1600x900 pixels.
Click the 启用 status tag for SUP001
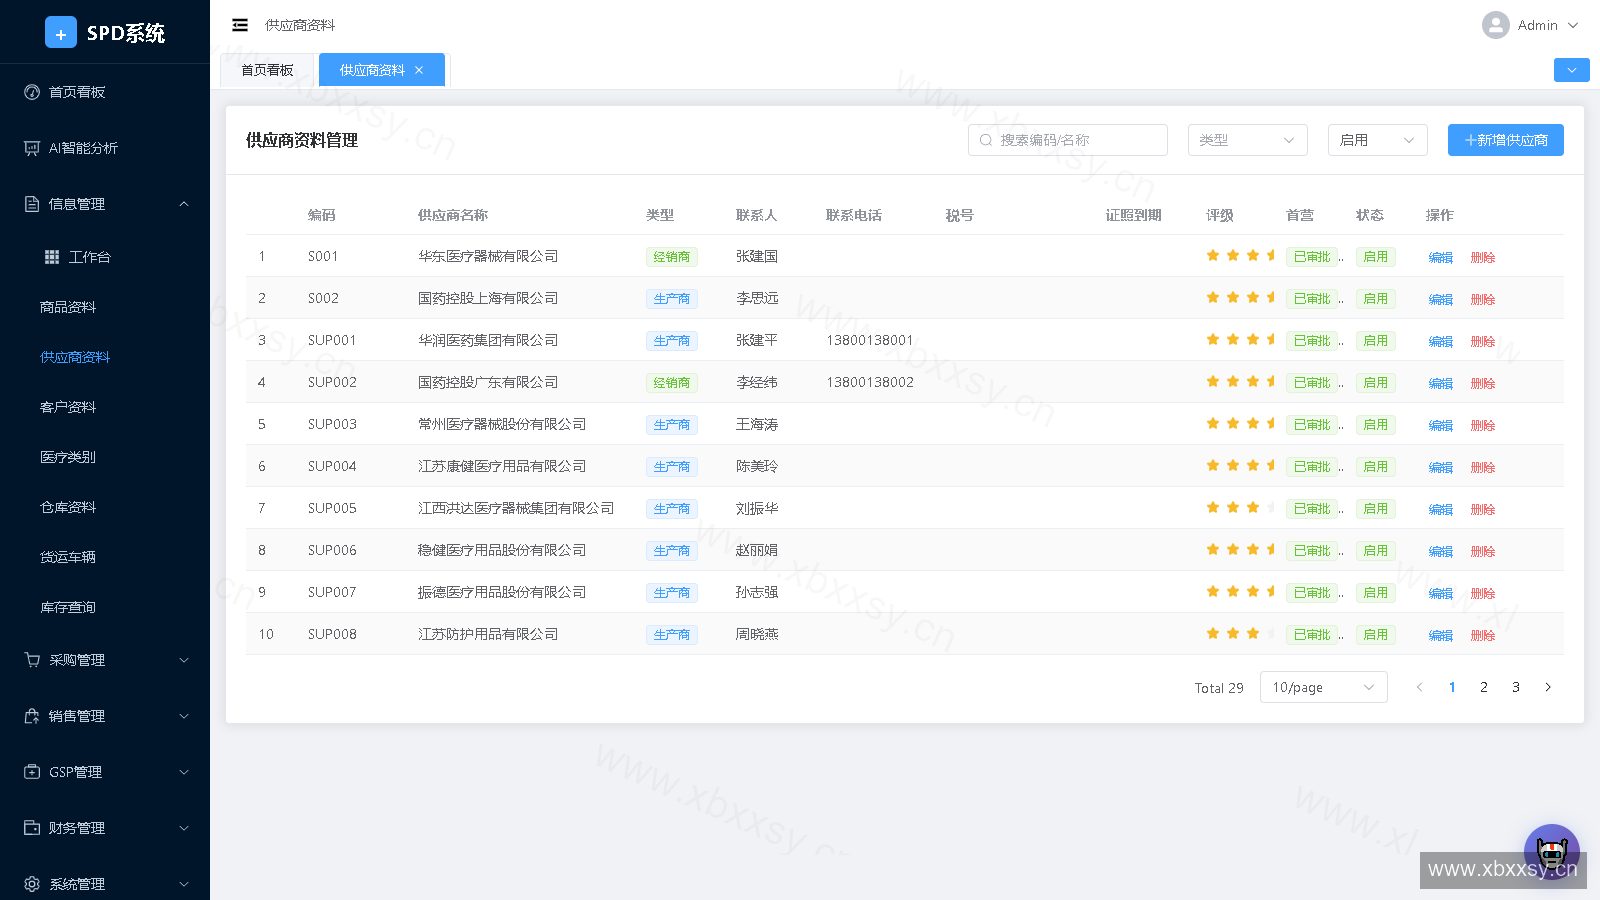[x=1376, y=341]
